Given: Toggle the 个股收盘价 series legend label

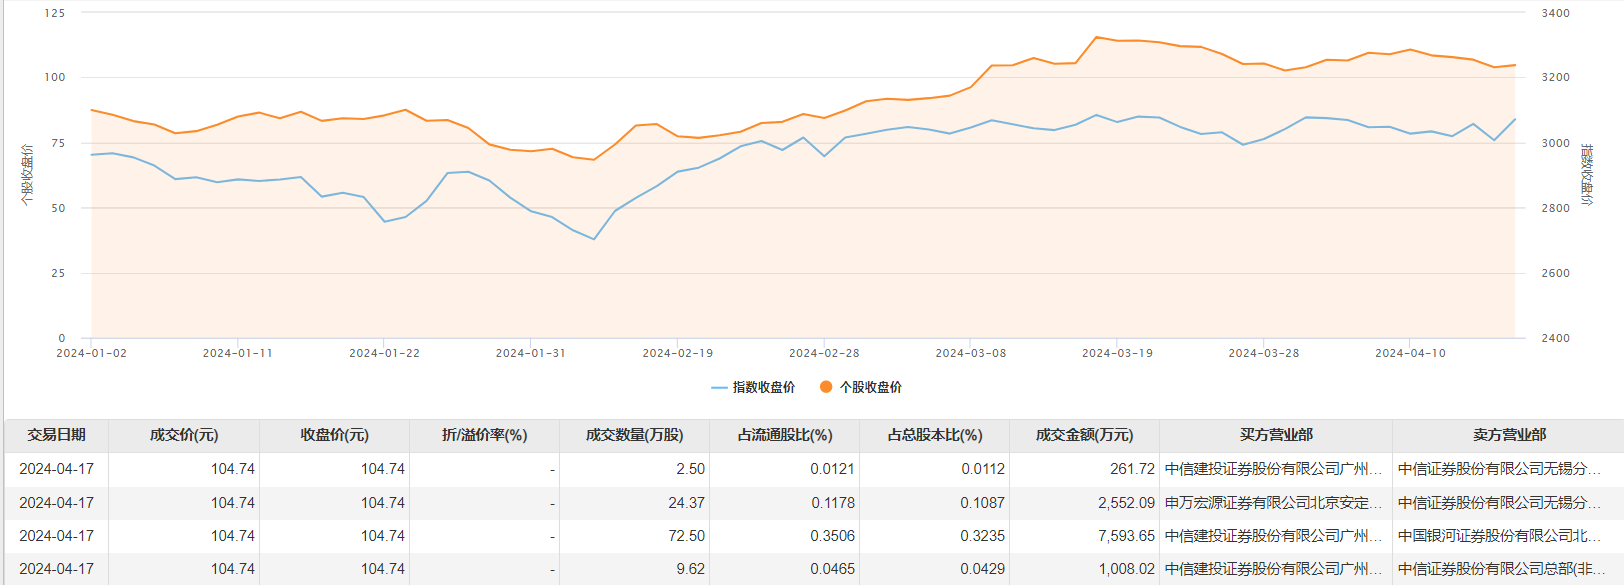Looking at the screenshot, I should coord(870,388).
